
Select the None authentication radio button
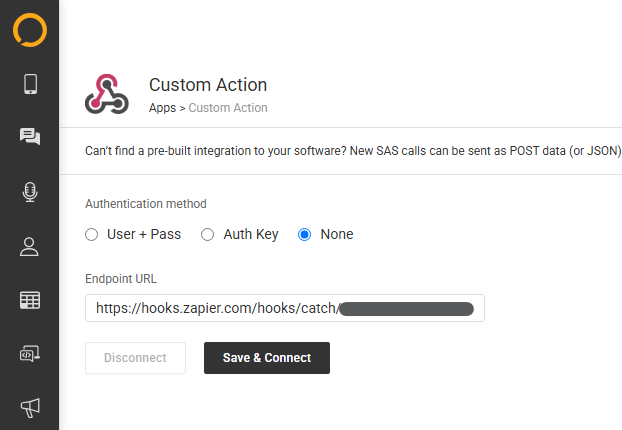pyautogui.click(x=305, y=234)
